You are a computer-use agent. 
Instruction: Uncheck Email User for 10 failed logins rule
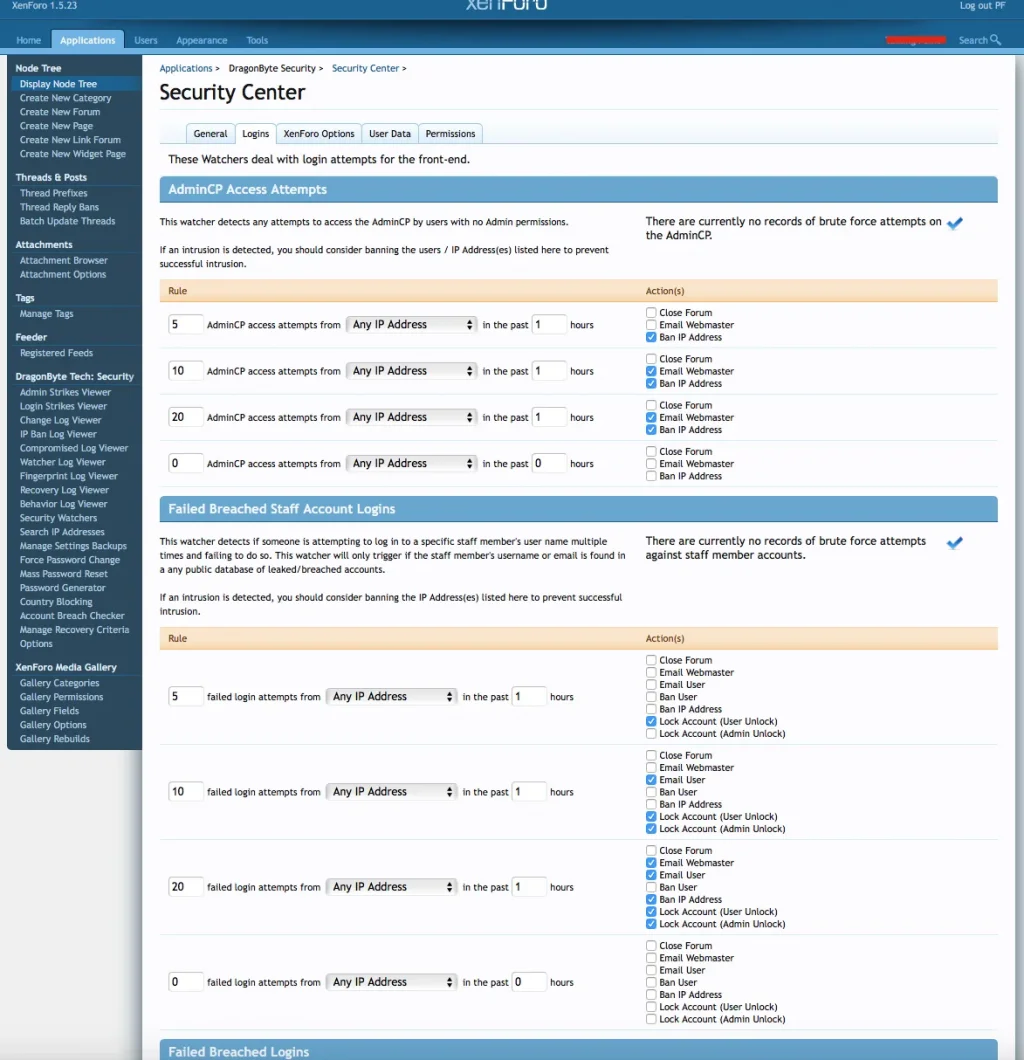click(x=651, y=779)
